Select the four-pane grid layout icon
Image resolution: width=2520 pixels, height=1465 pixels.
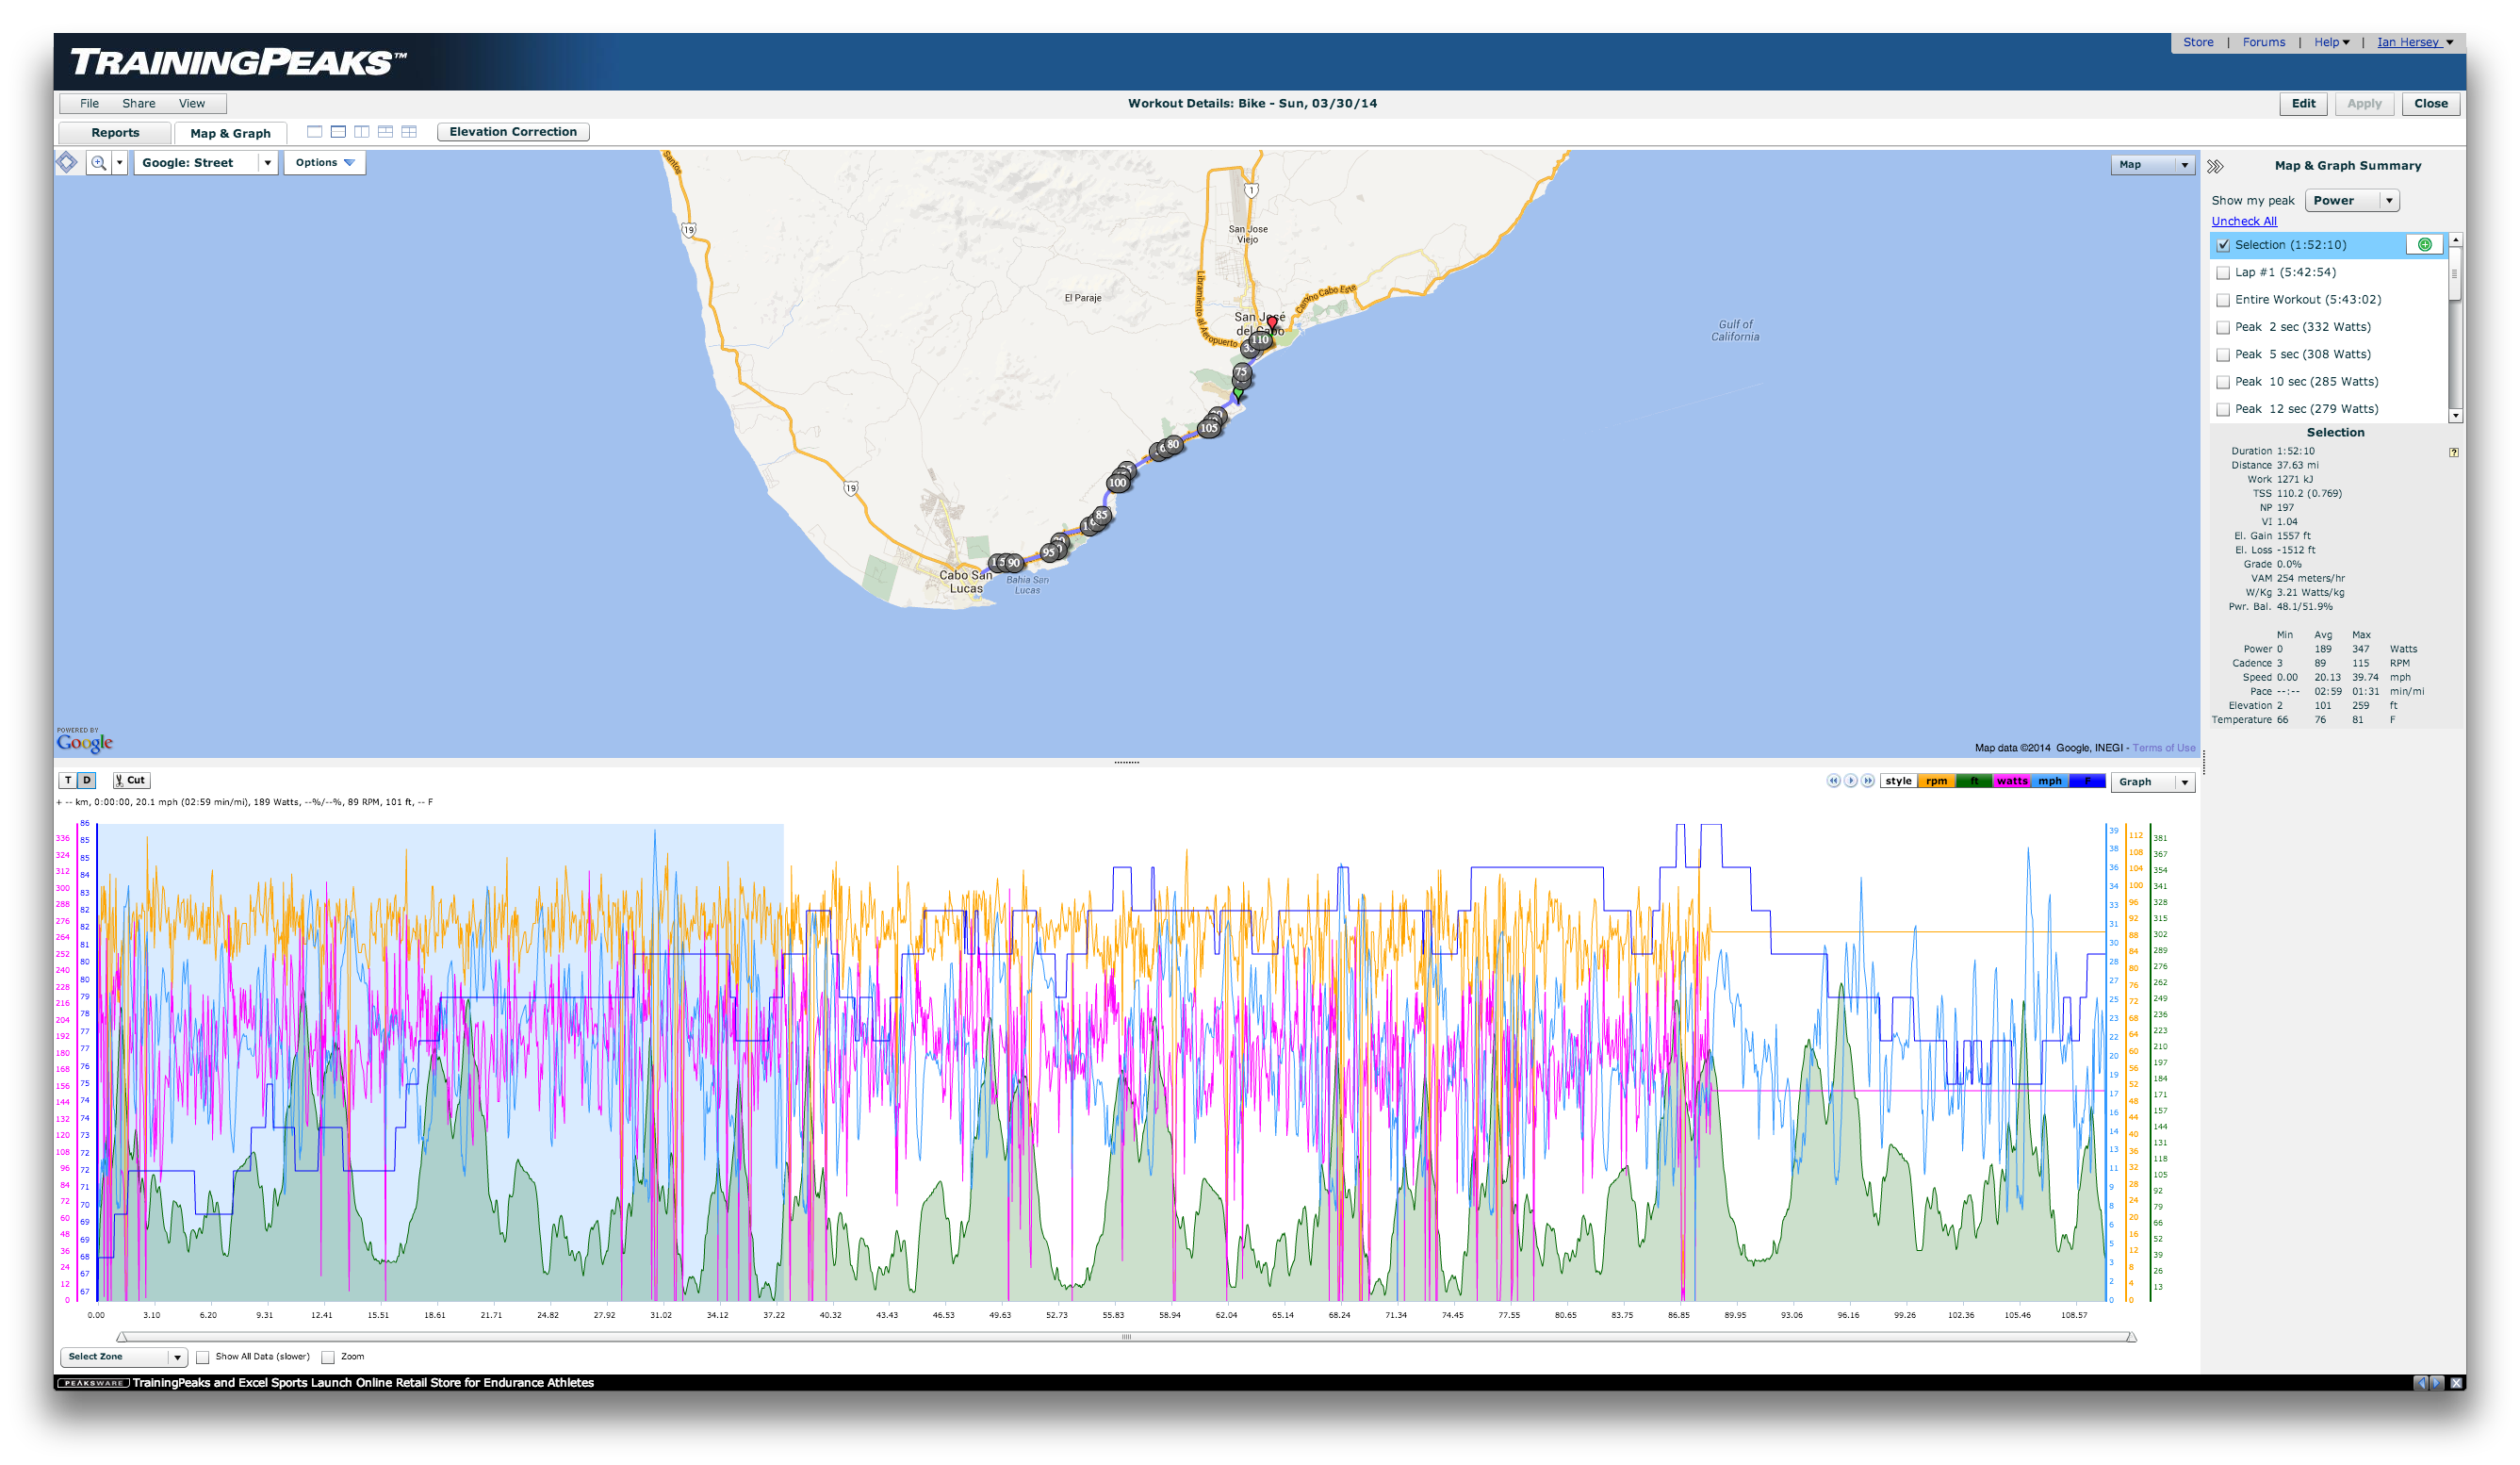(x=409, y=132)
